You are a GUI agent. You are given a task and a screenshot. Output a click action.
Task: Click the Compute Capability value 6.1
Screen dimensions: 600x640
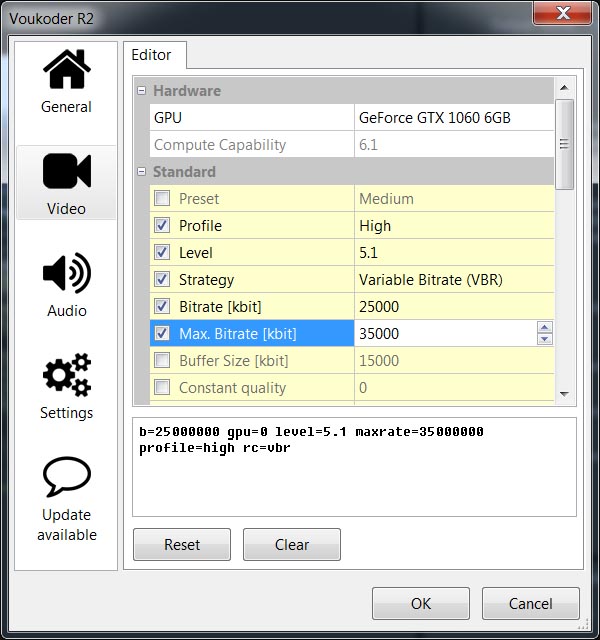454,144
